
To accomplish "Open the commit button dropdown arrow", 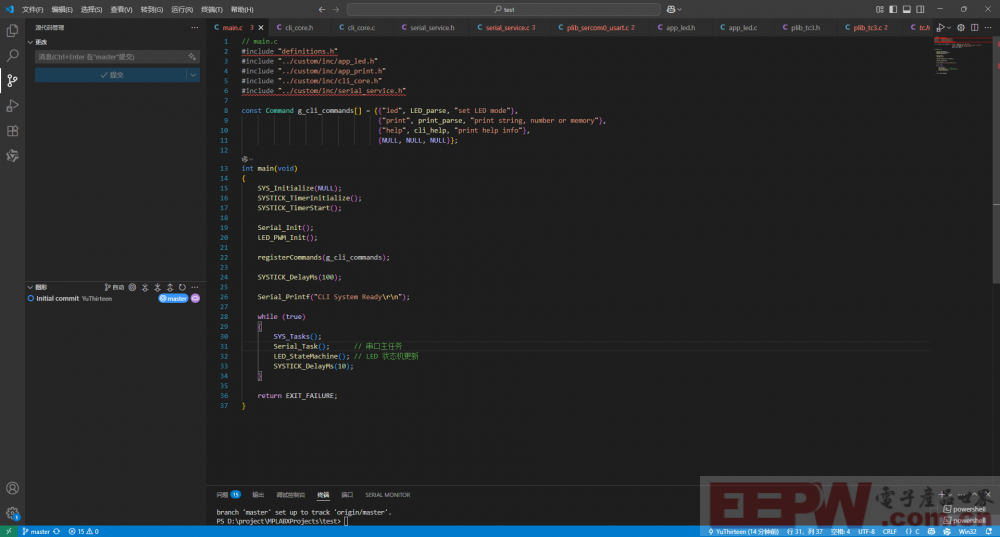I will coord(193,75).
